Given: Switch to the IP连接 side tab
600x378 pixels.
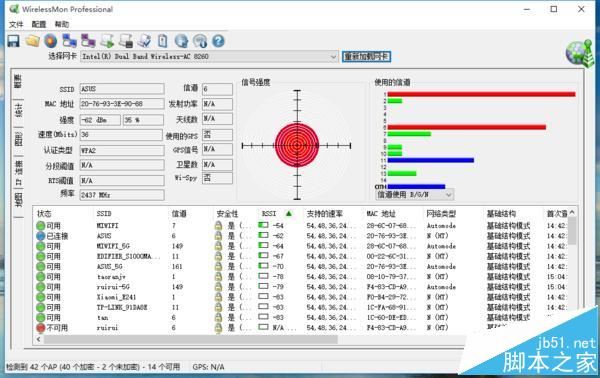Looking at the screenshot, I should 18,173.
